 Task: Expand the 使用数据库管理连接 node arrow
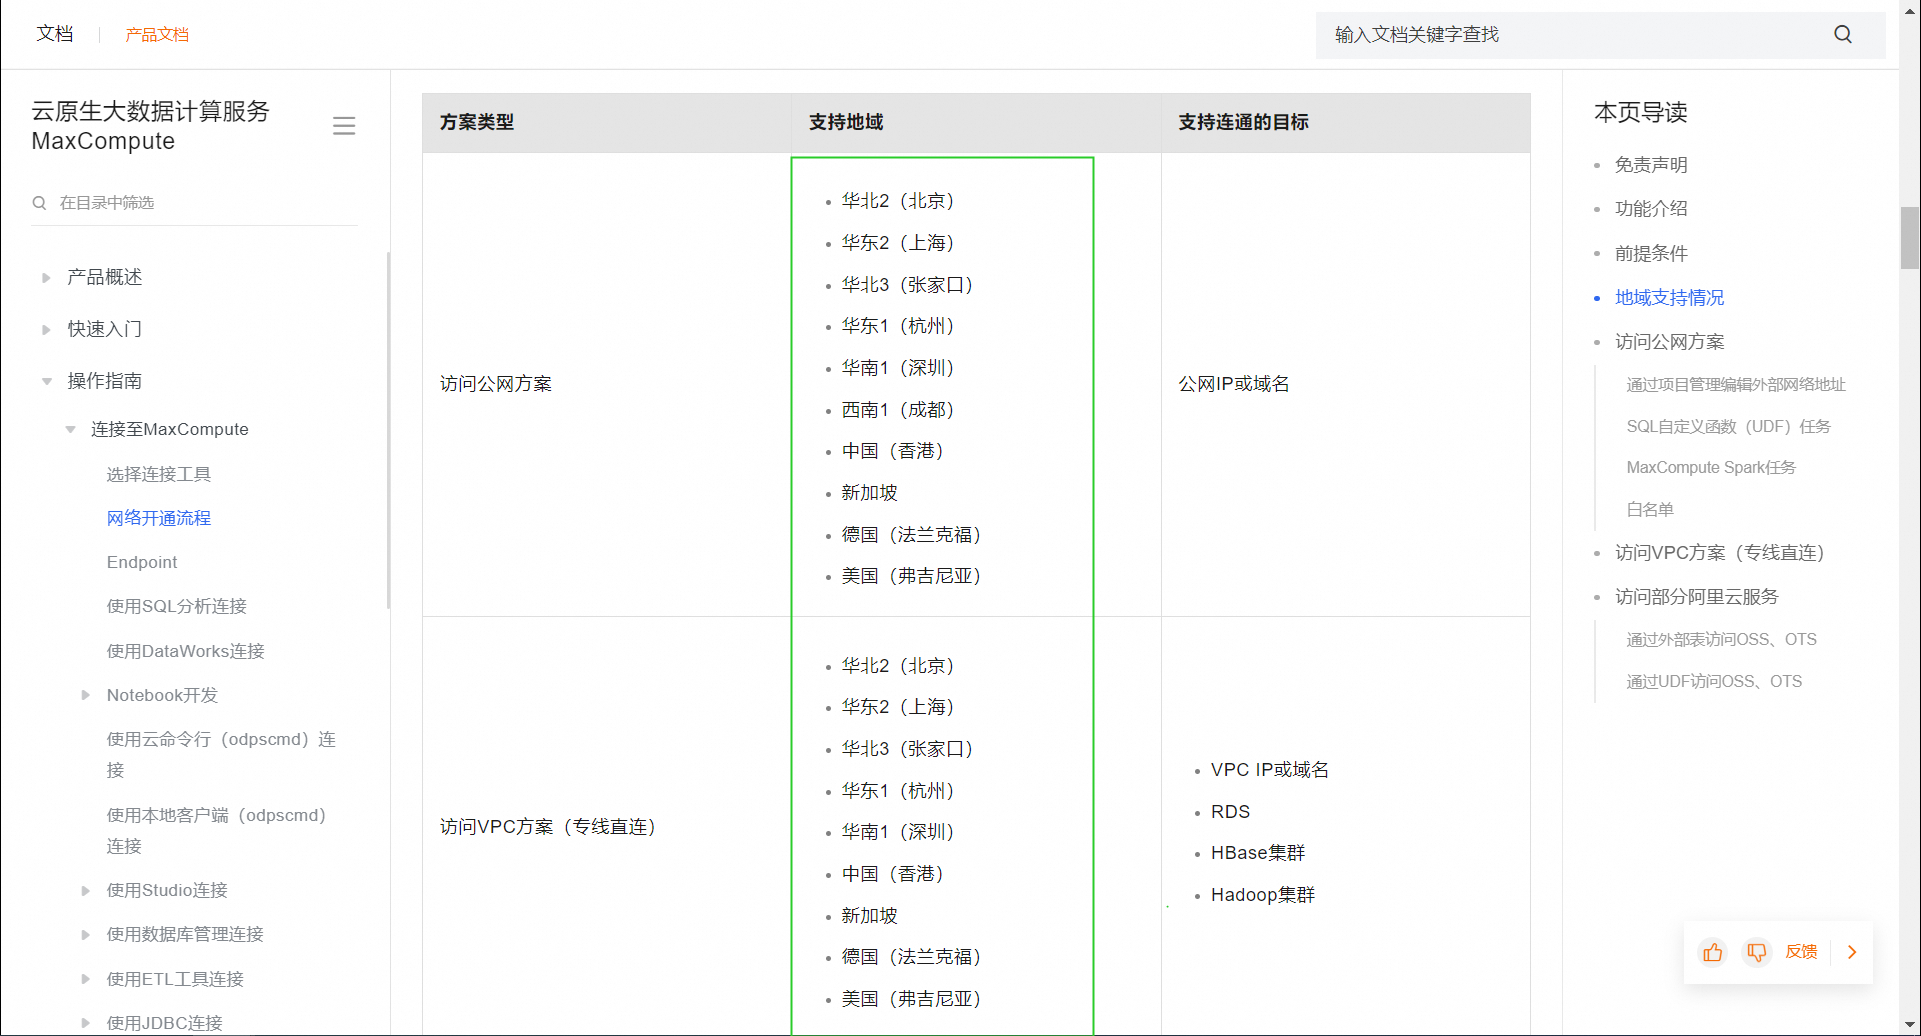tap(86, 934)
